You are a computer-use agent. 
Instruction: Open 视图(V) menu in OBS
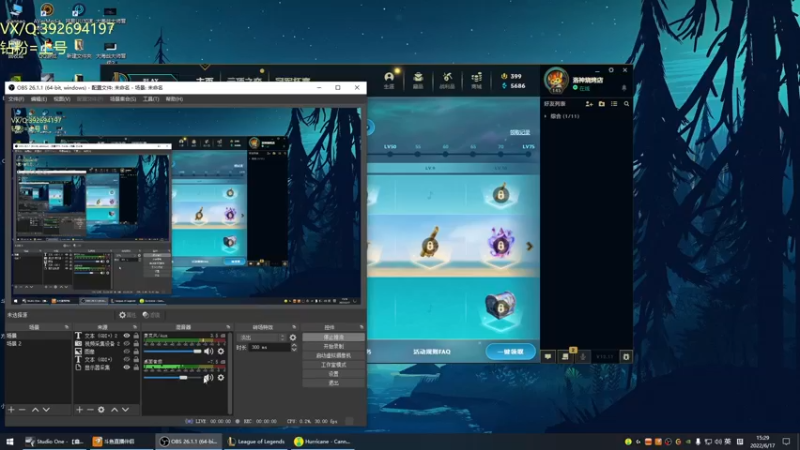pos(62,99)
